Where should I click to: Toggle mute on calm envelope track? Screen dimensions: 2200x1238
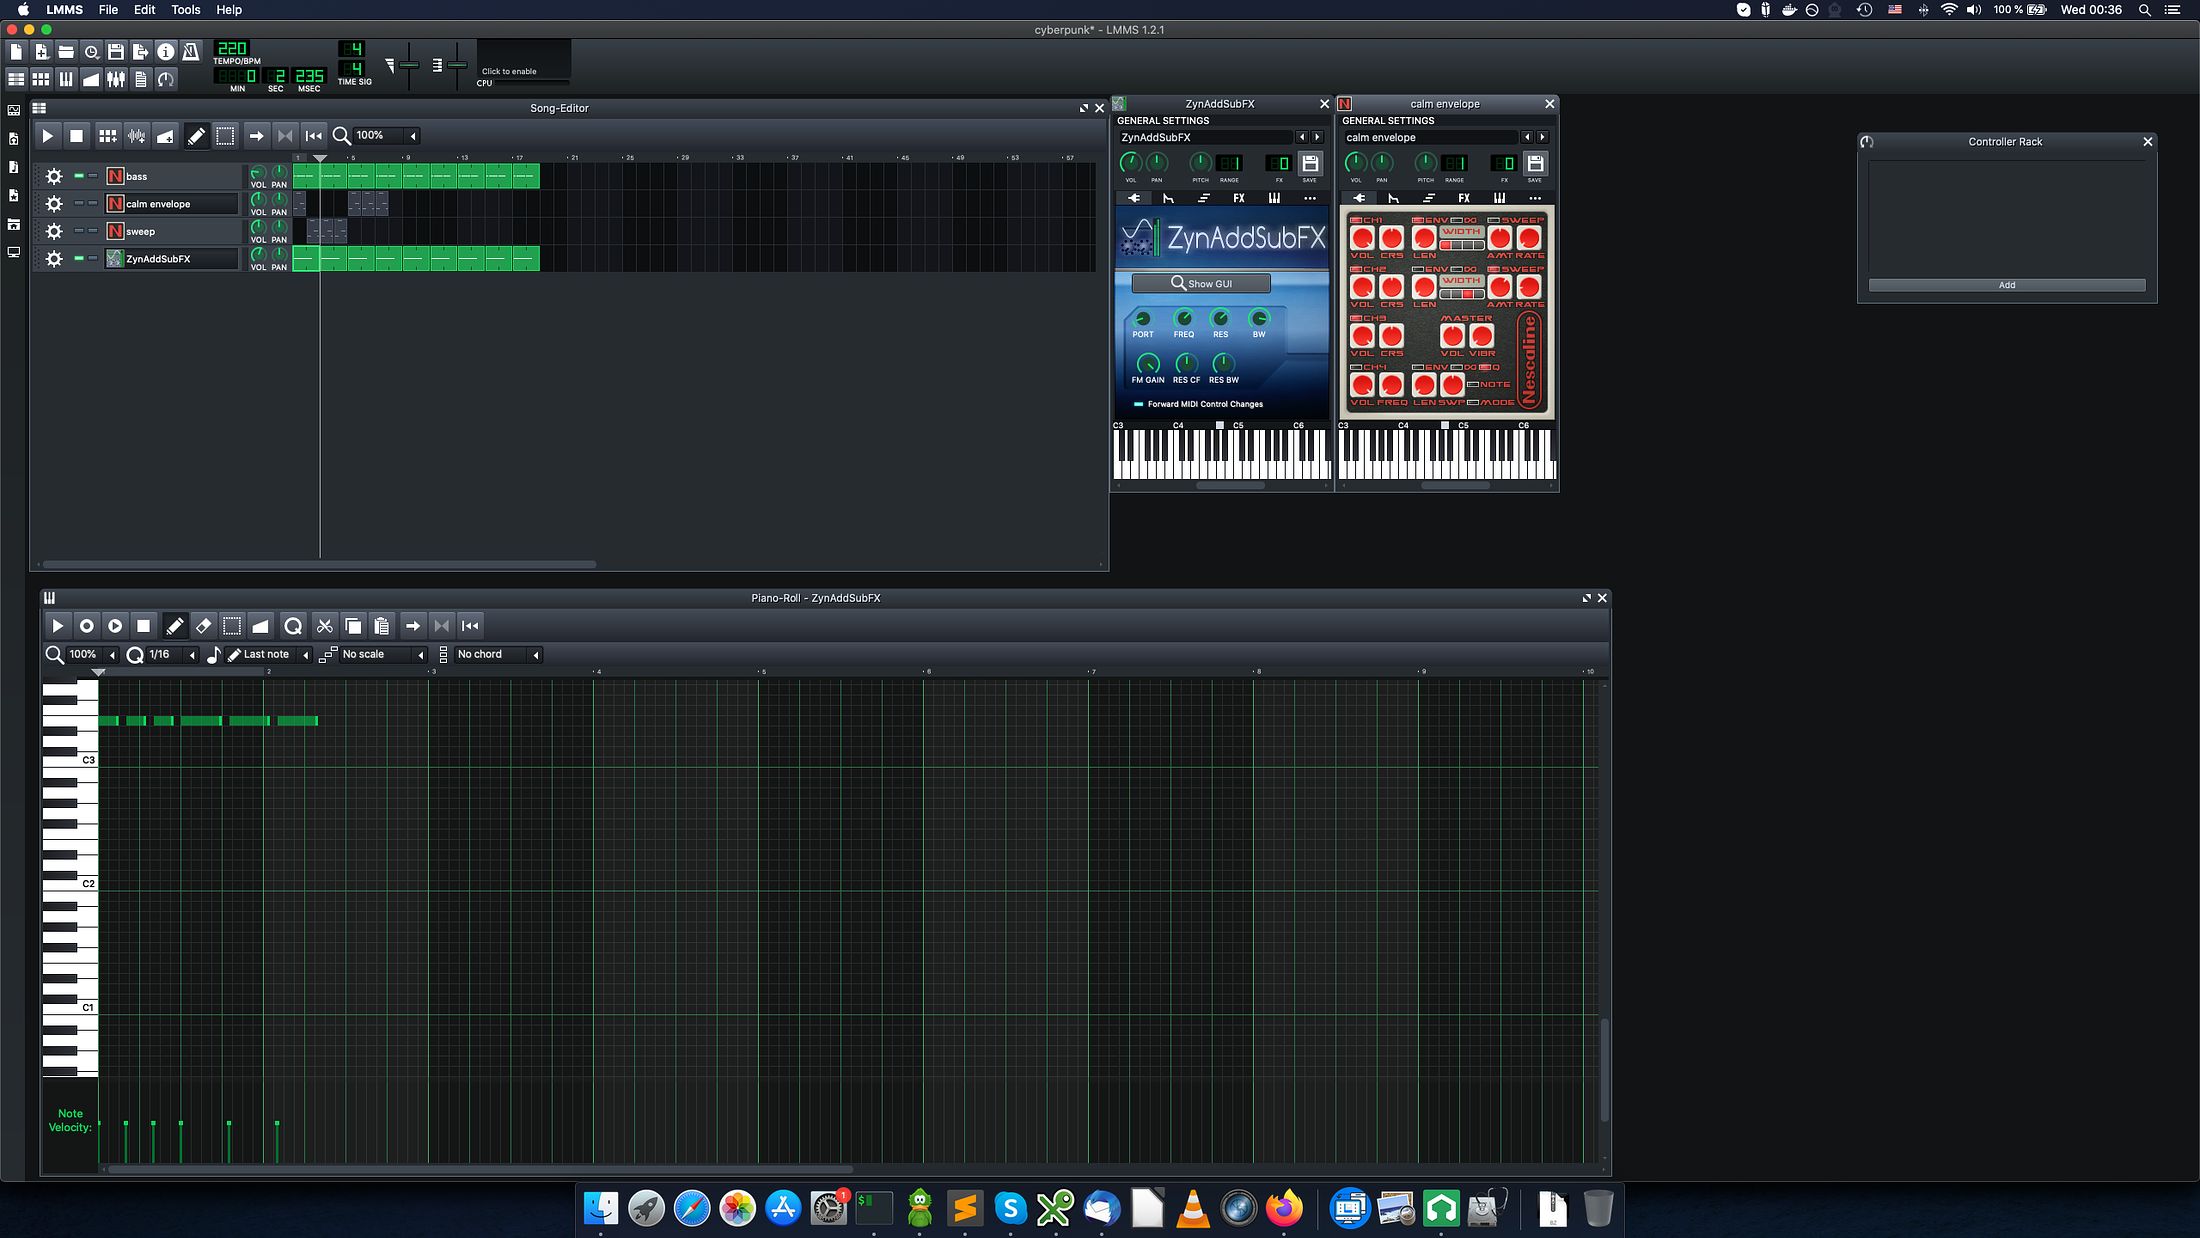click(x=79, y=204)
